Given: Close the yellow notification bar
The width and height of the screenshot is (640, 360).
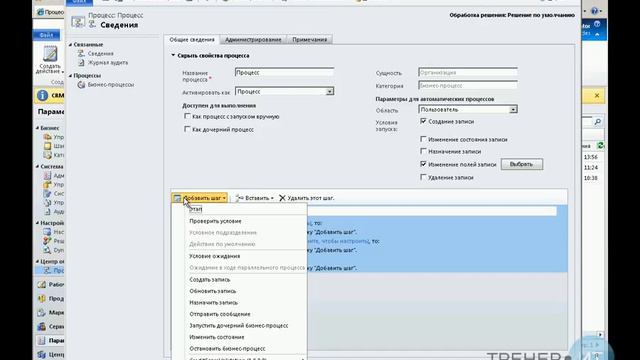Looking at the screenshot, I should pyautogui.click(x=597, y=96).
